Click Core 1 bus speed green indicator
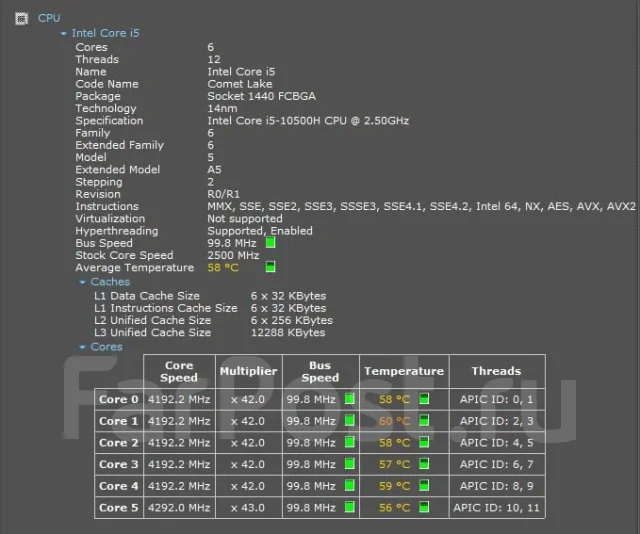 (350, 421)
